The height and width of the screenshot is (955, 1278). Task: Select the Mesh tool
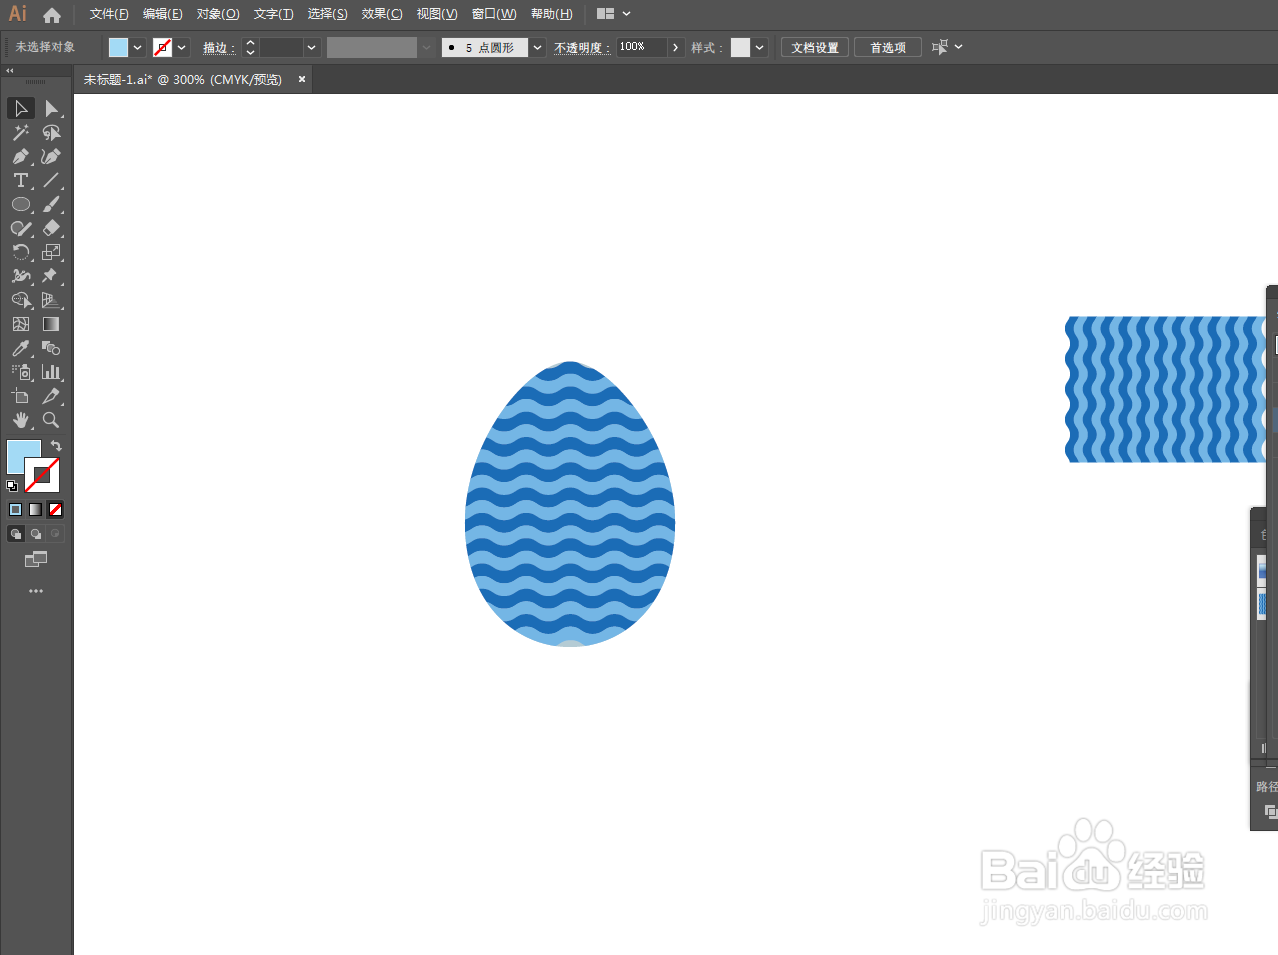[x=21, y=324]
